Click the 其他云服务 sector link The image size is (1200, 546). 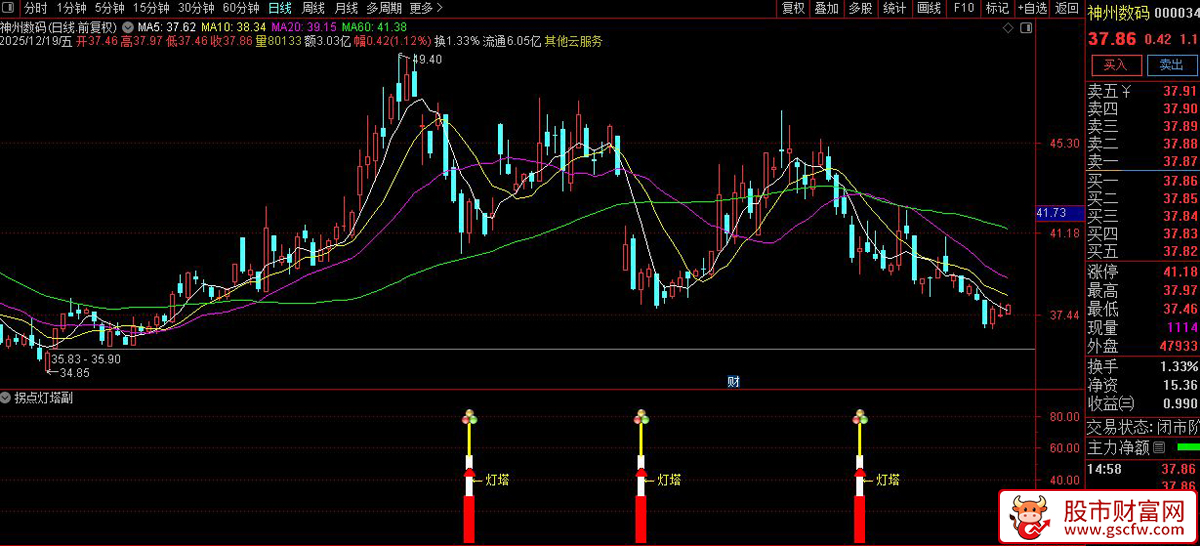tap(573, 42)
